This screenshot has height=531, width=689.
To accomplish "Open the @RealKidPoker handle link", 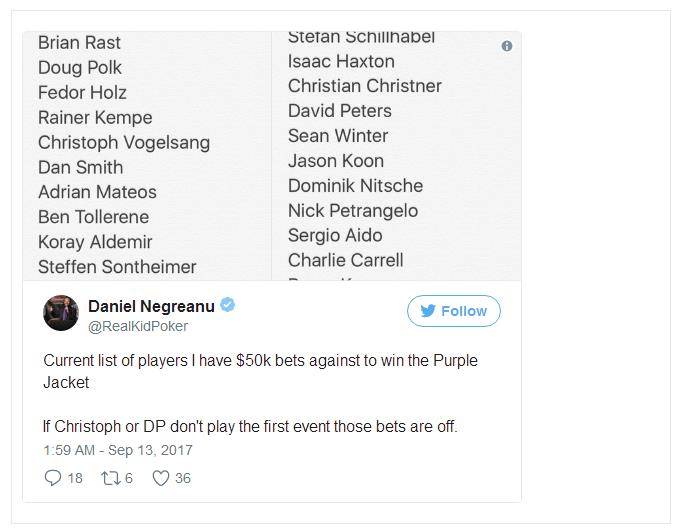I will [138, 326].
